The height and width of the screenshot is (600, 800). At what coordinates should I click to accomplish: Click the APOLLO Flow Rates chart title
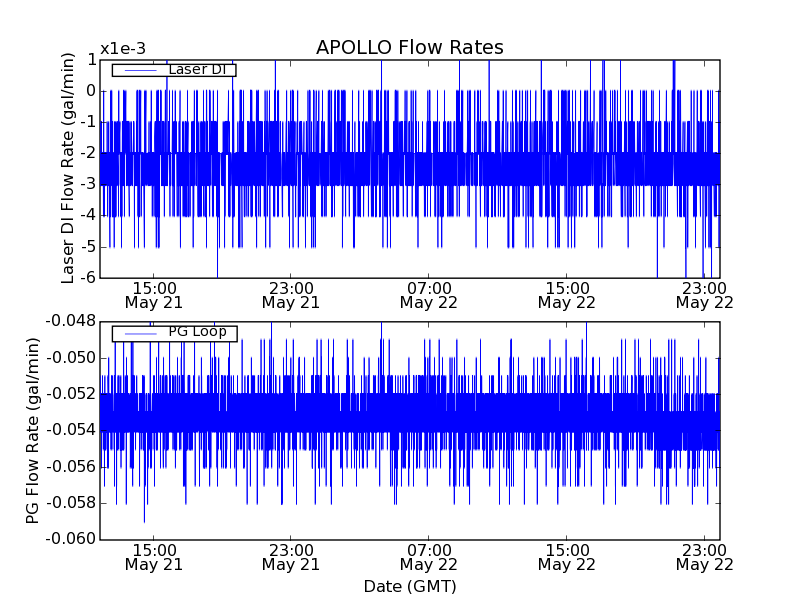pos(409,48)
